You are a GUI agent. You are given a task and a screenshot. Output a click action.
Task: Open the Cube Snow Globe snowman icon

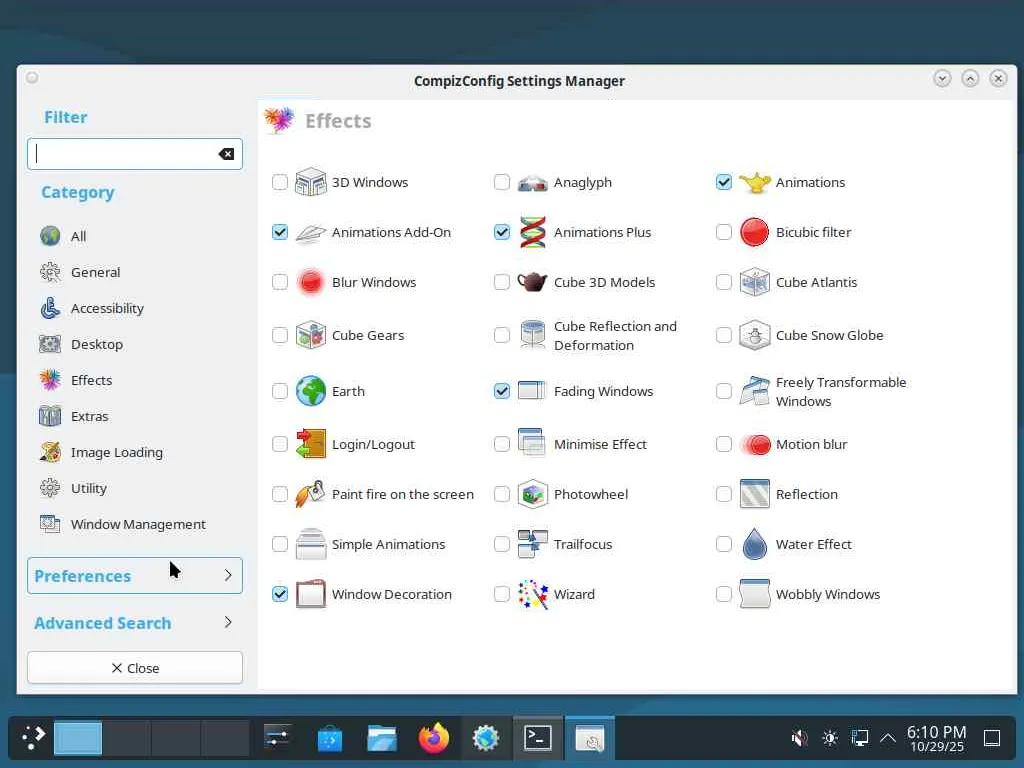click(x=754, y=335)
